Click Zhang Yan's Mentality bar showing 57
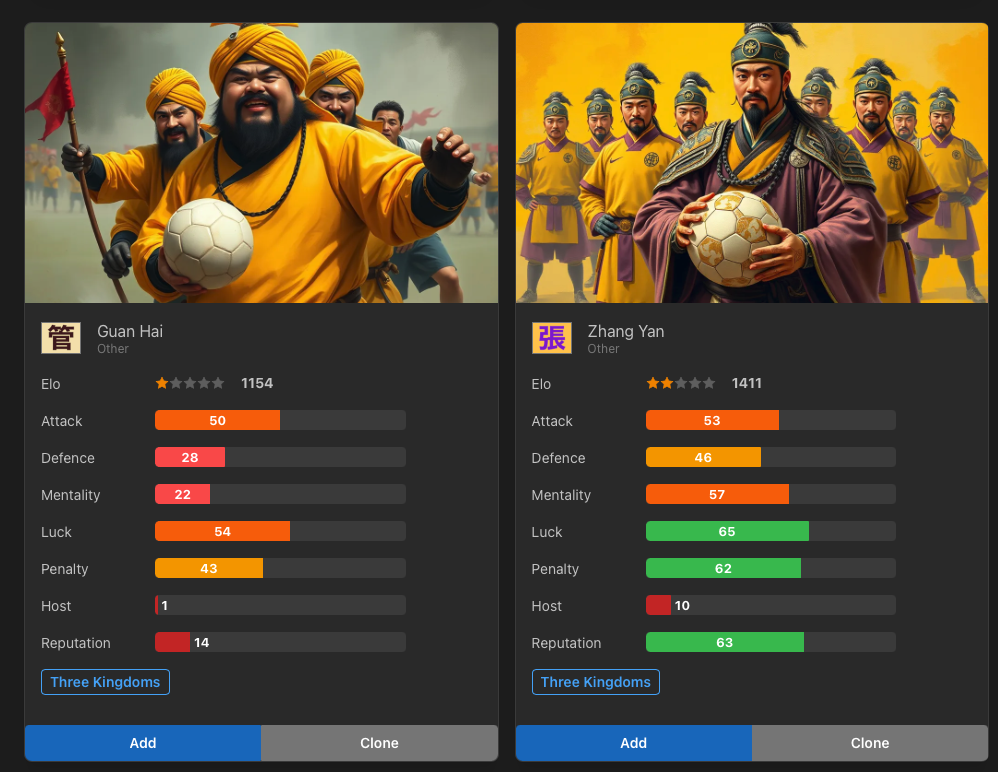998x772 pixels. coord(771,495)
